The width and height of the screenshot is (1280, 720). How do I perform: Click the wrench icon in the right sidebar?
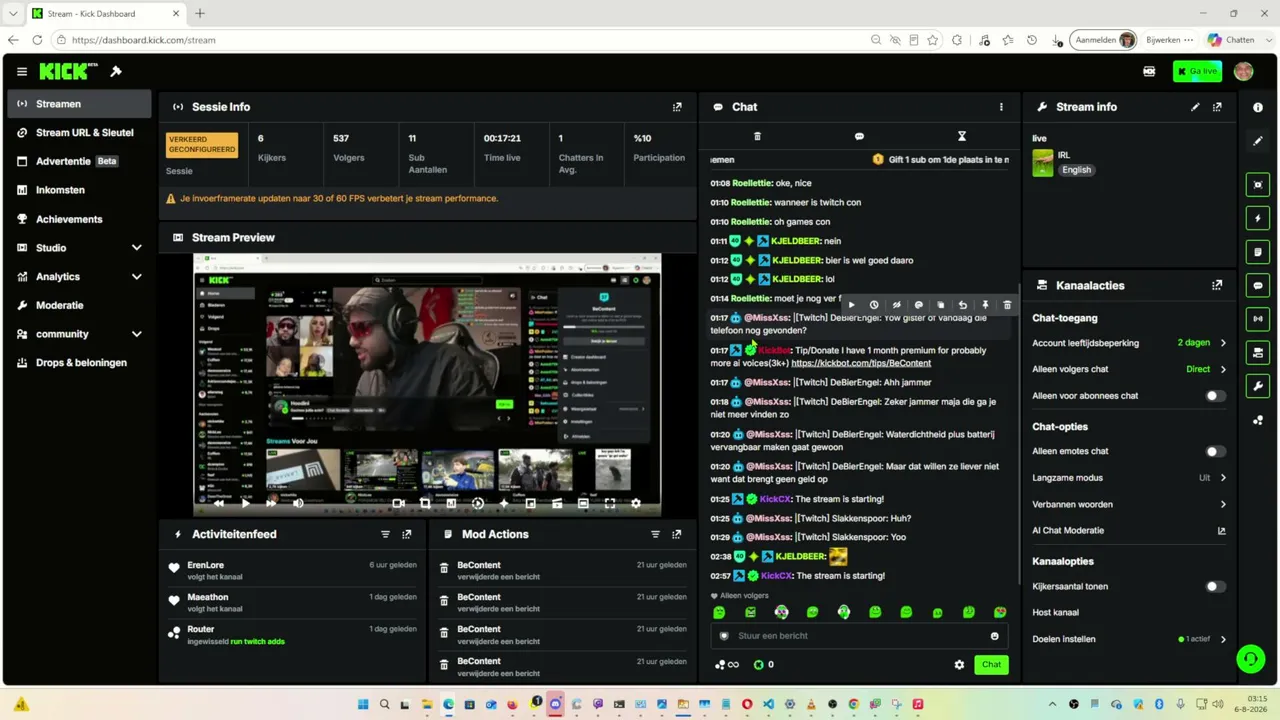click(1258, 386)
